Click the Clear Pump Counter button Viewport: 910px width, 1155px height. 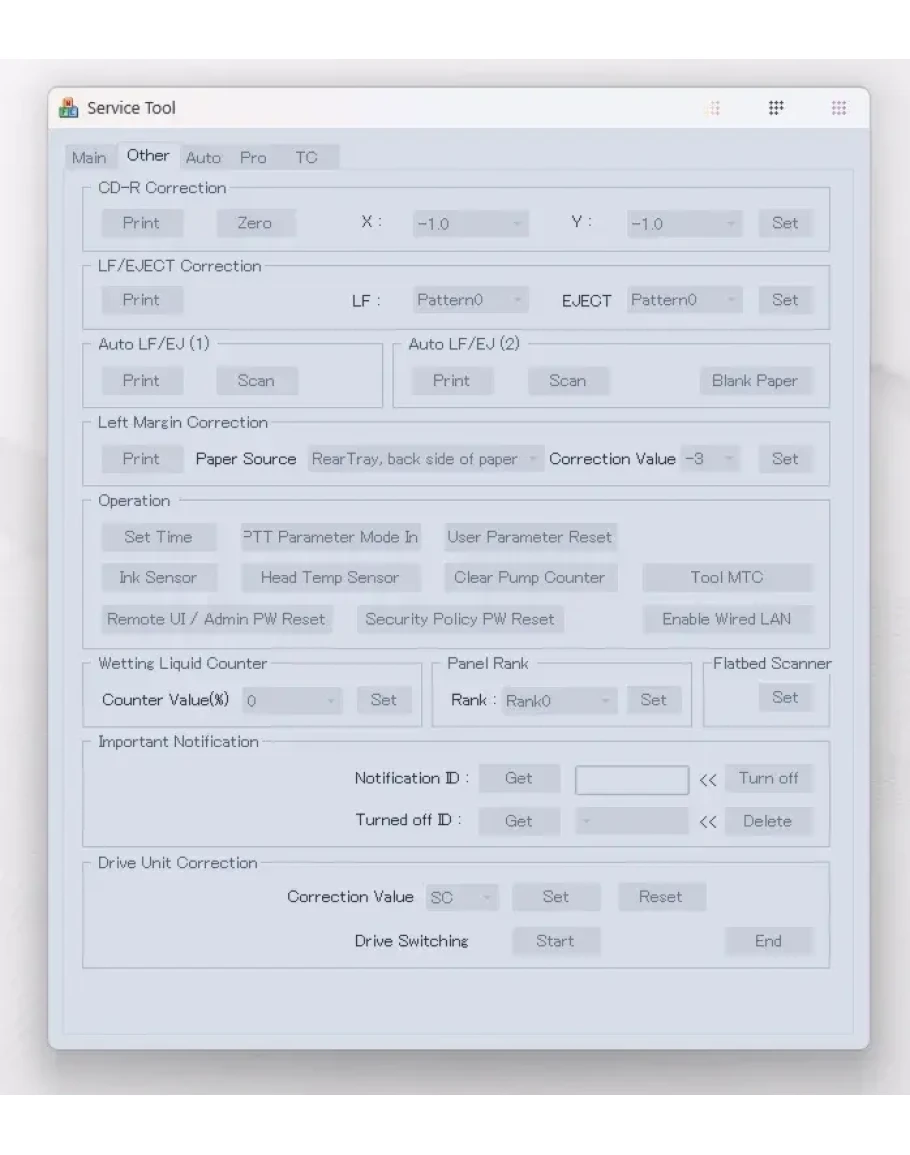pos(529,578)
